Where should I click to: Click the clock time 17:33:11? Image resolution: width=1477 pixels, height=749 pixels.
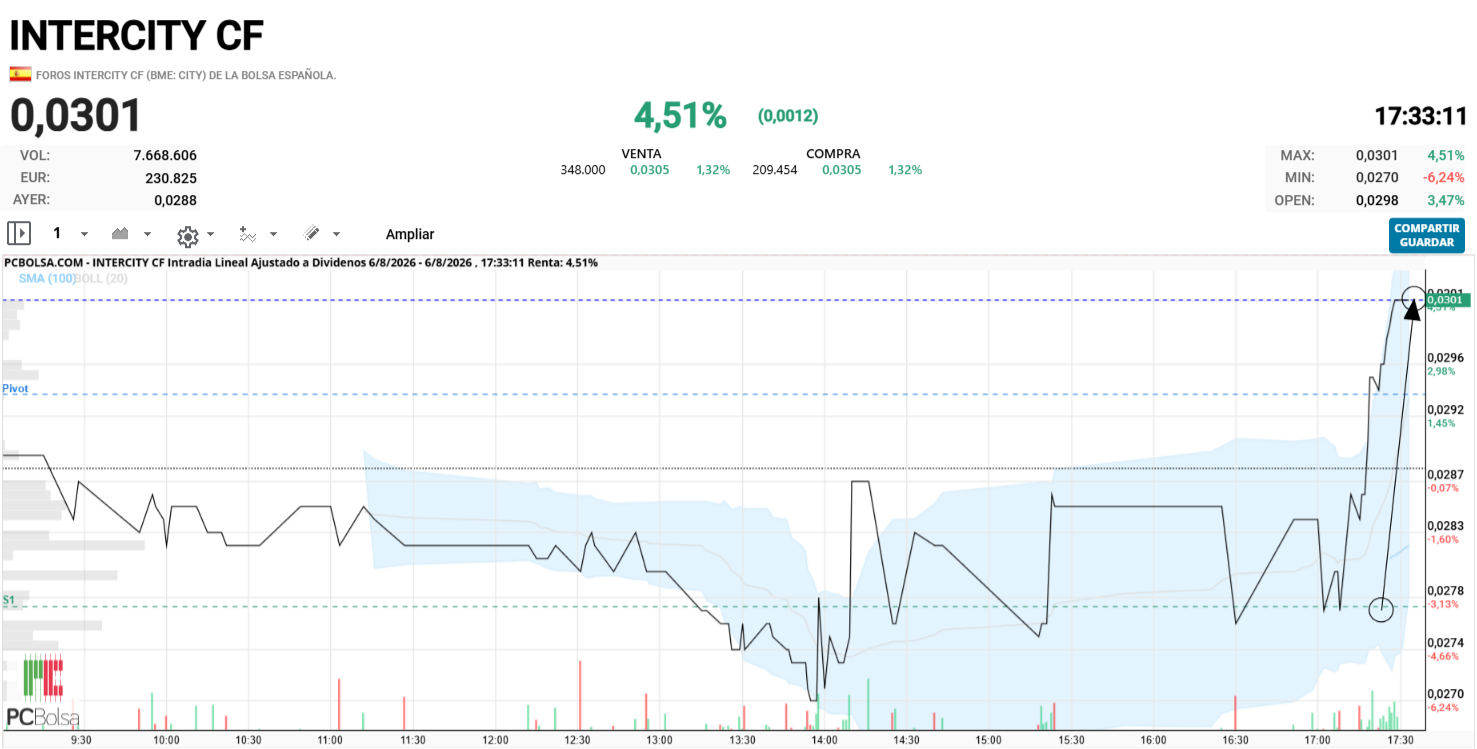click(1420, 116)
